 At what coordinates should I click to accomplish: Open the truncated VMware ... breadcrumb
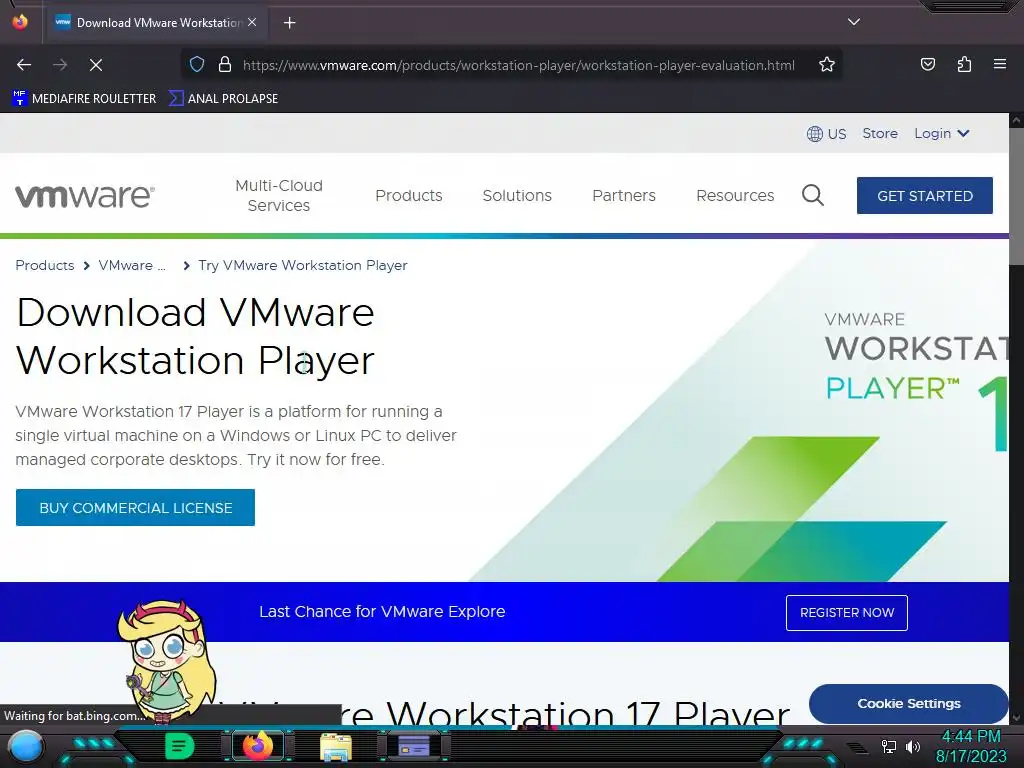[132, 265]
